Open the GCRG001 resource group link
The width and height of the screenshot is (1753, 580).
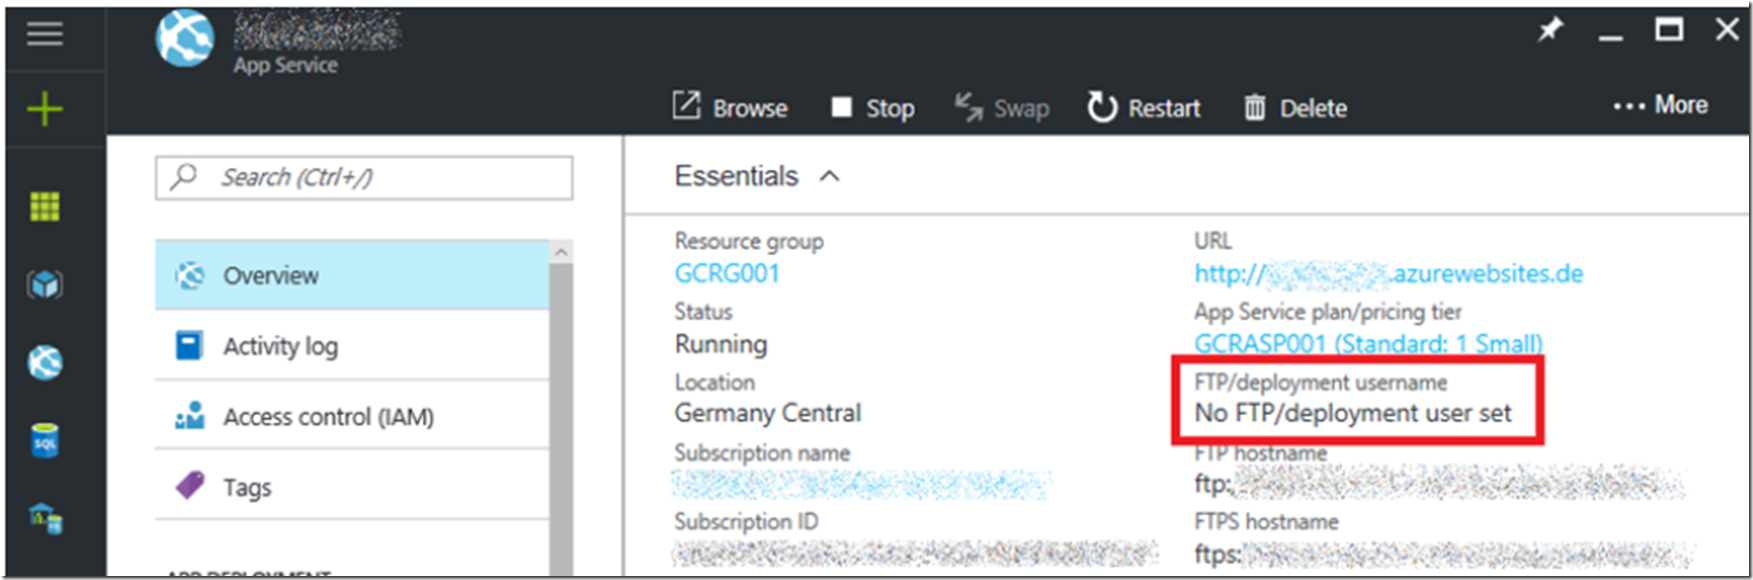click(x=727, y=274)
